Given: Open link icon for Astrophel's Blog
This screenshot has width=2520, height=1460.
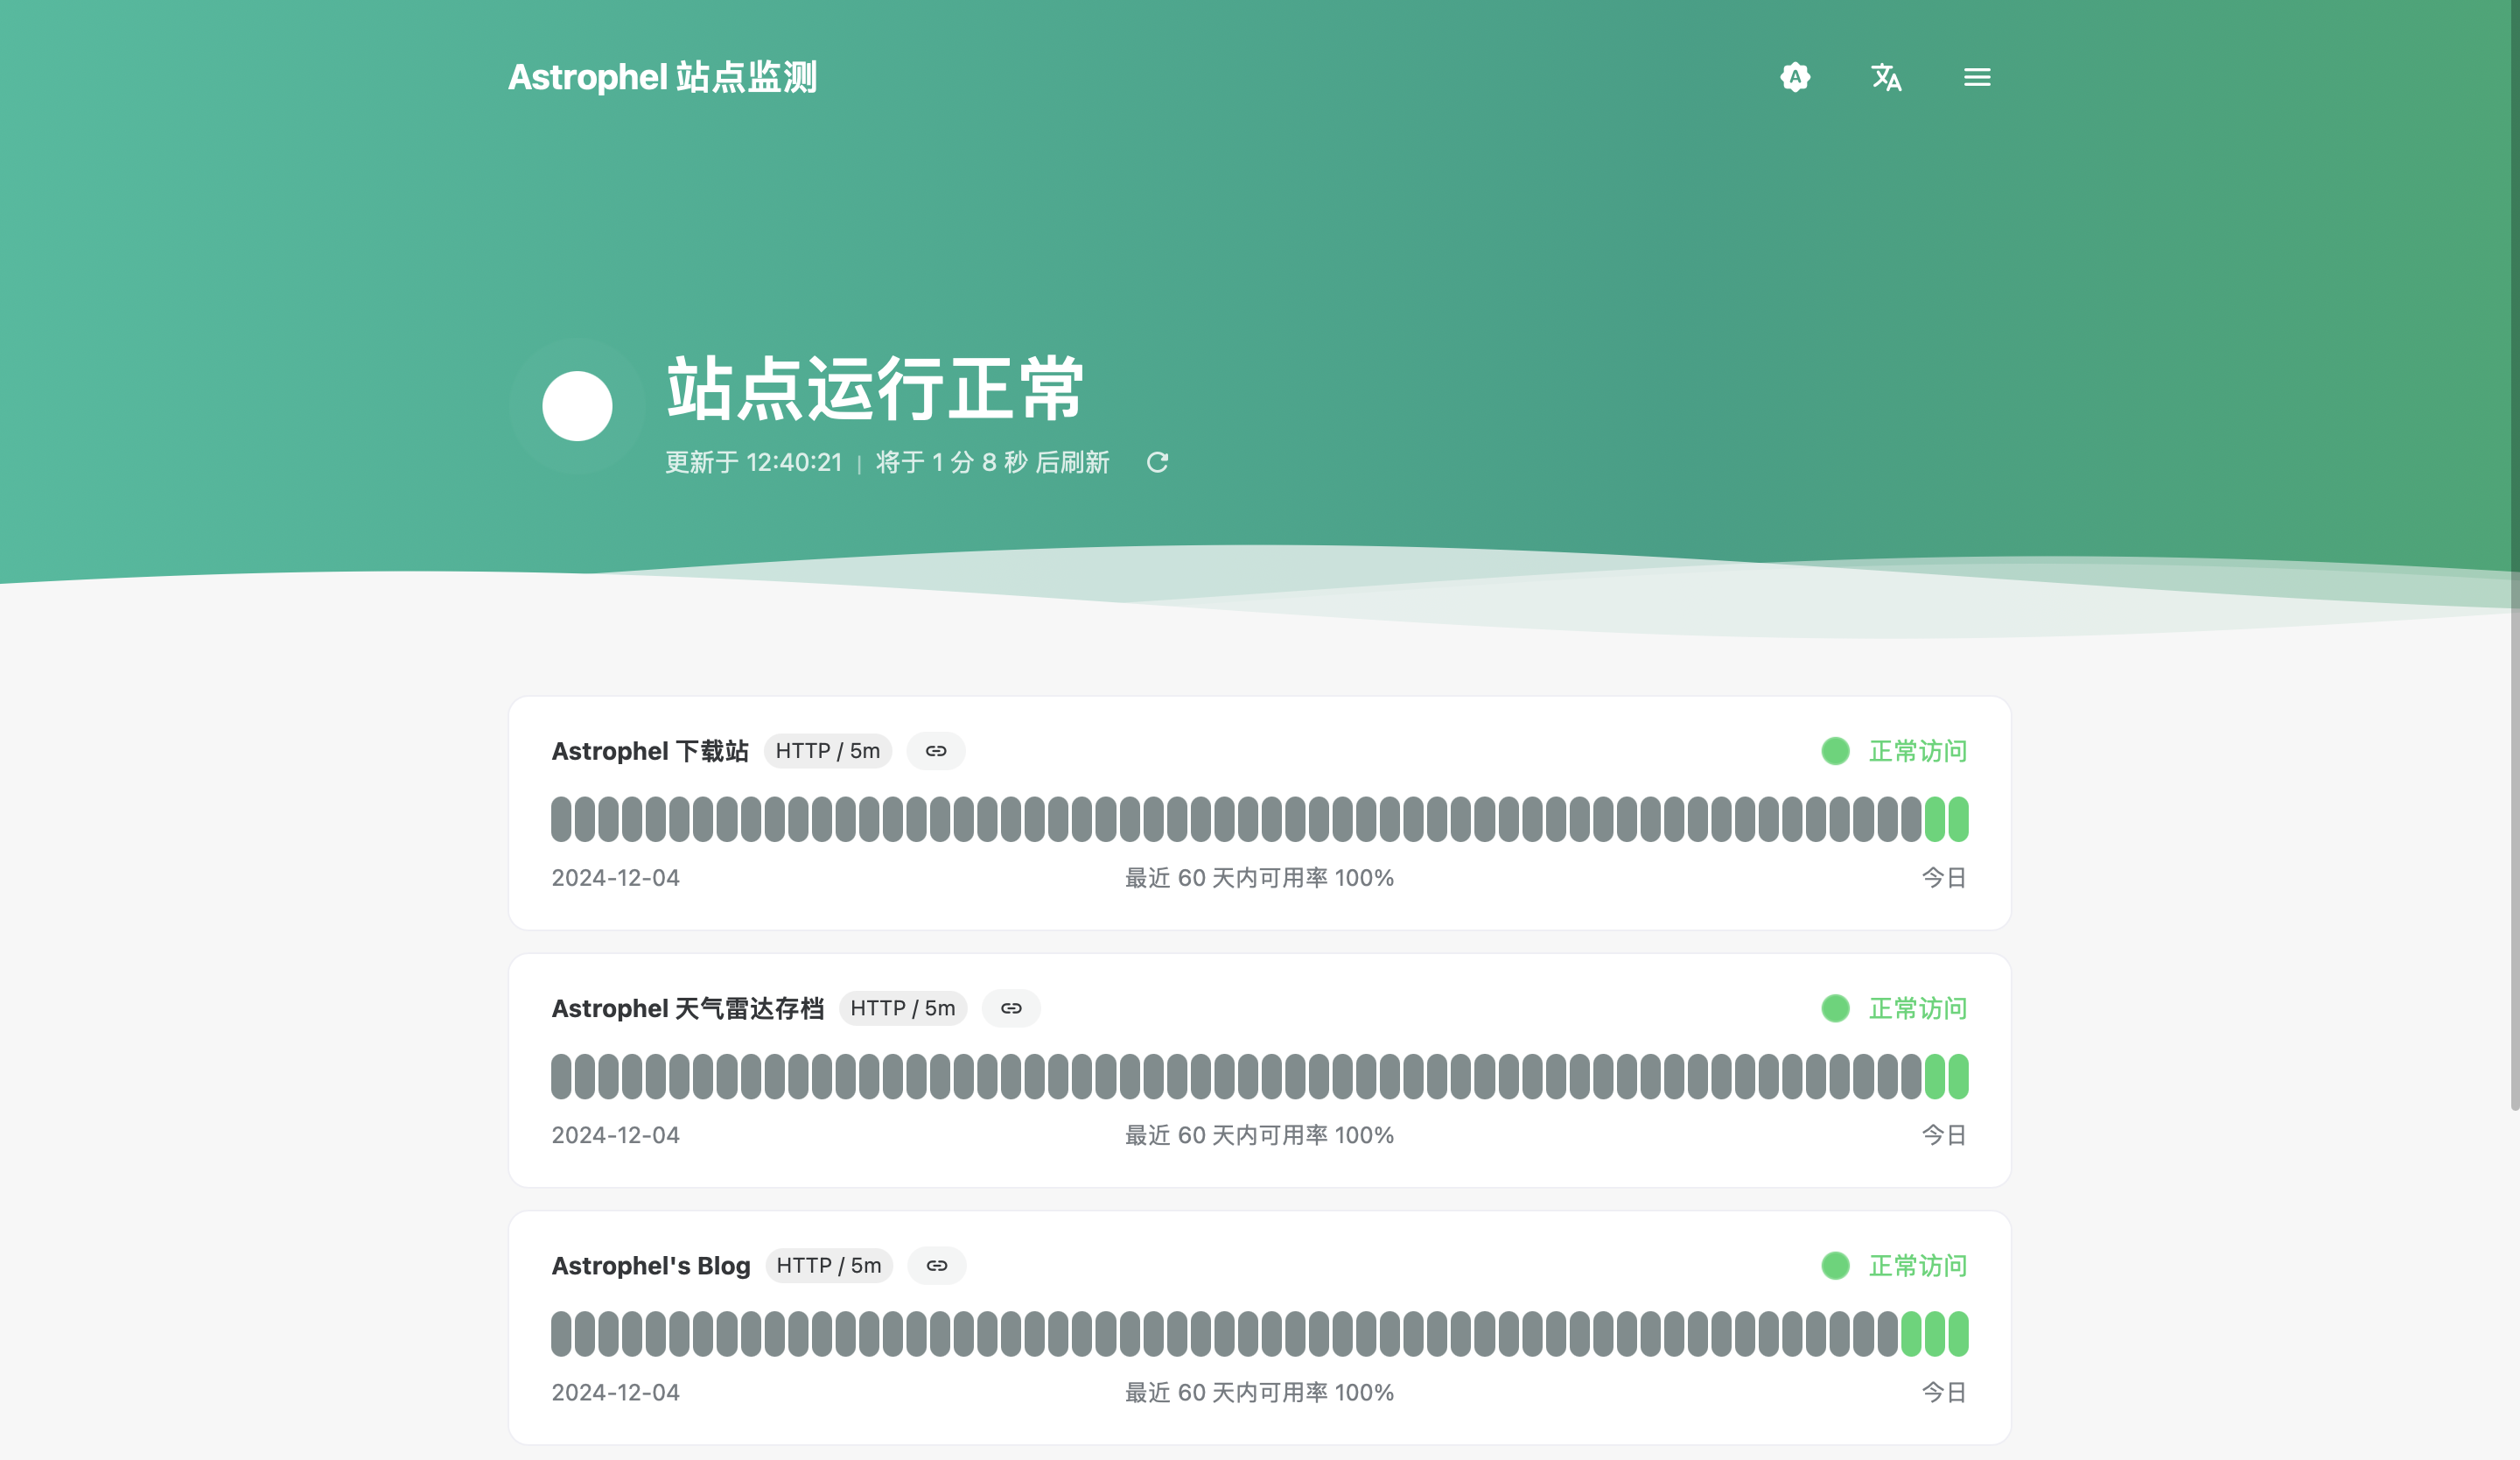Looking at the screenshot, I should pos(937,1266).
